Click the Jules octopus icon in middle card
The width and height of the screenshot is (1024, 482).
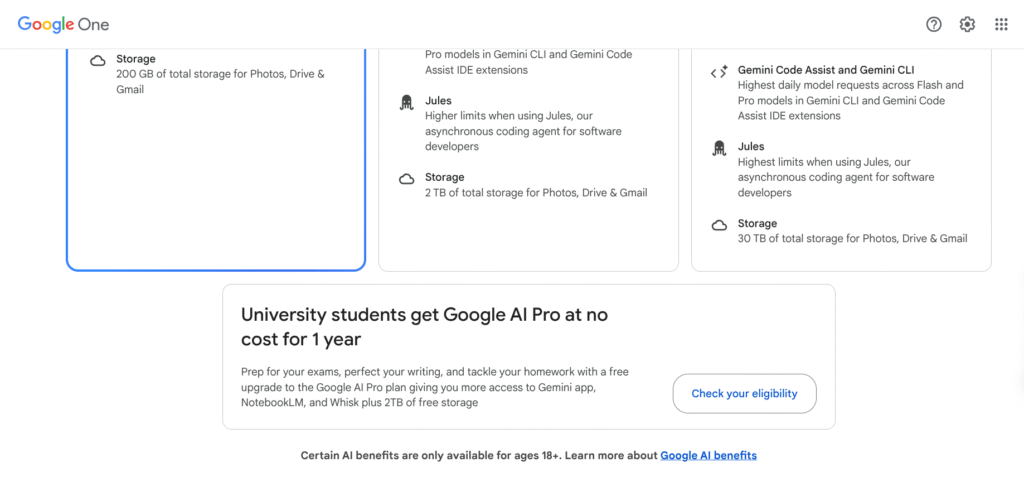(406, 102)
